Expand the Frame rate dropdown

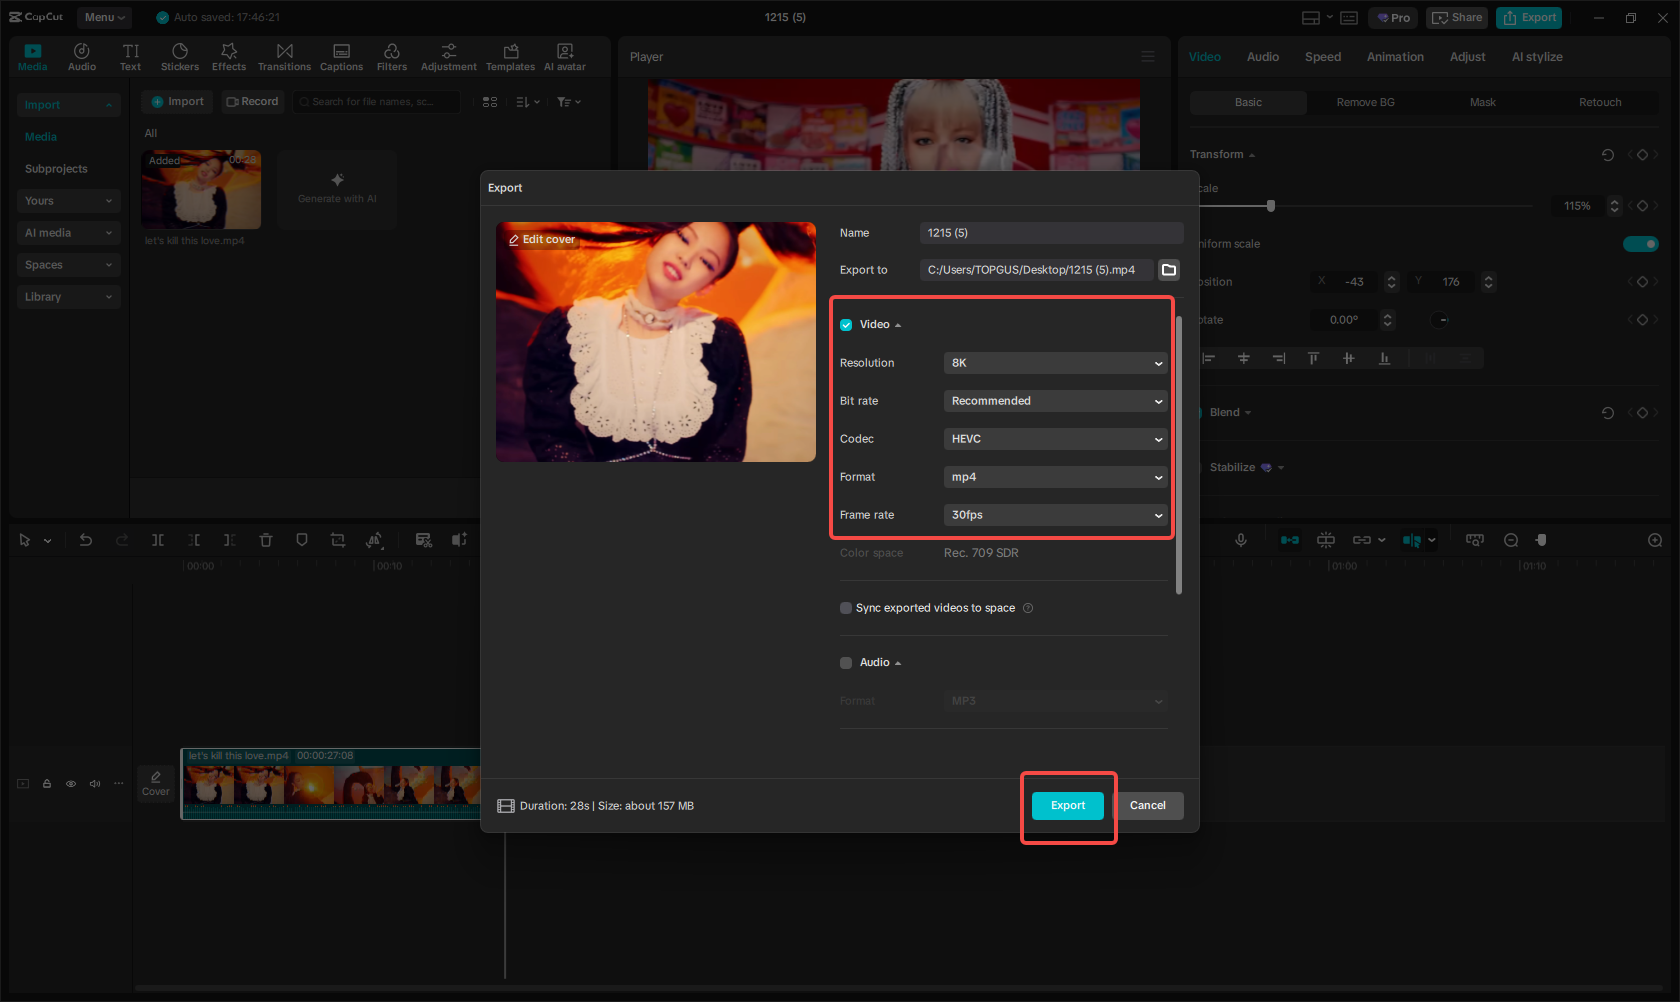click(x=1056, y=514)
